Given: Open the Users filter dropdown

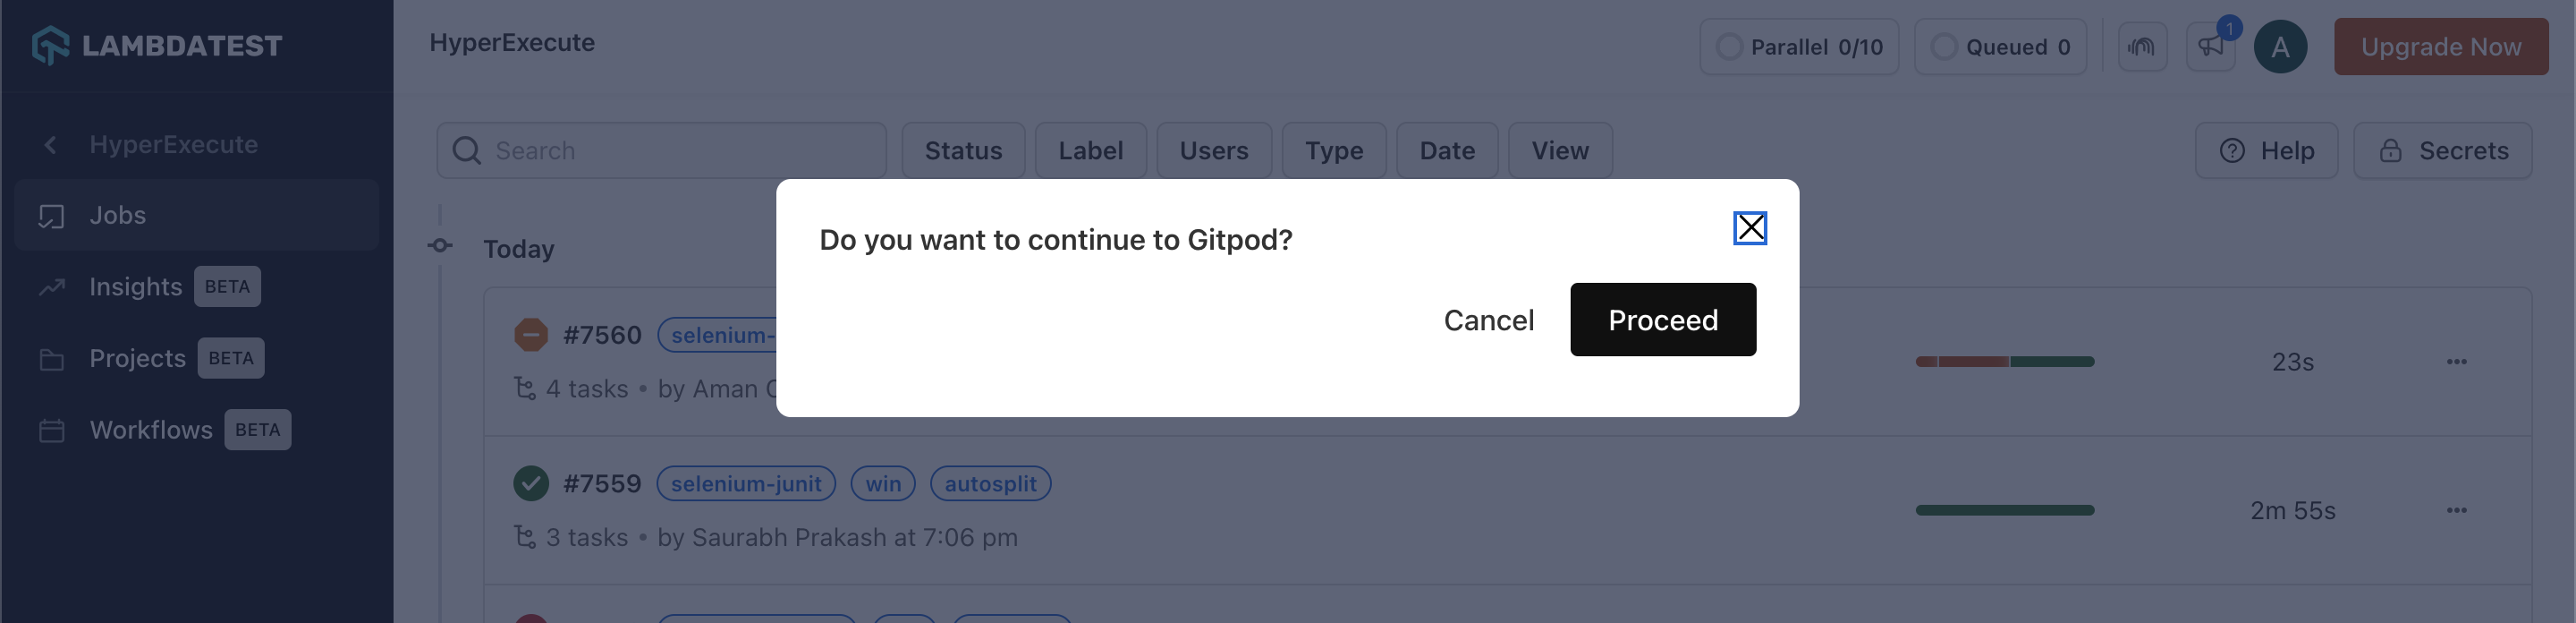Looking at the screenshot, I should tap(1214, 150).
